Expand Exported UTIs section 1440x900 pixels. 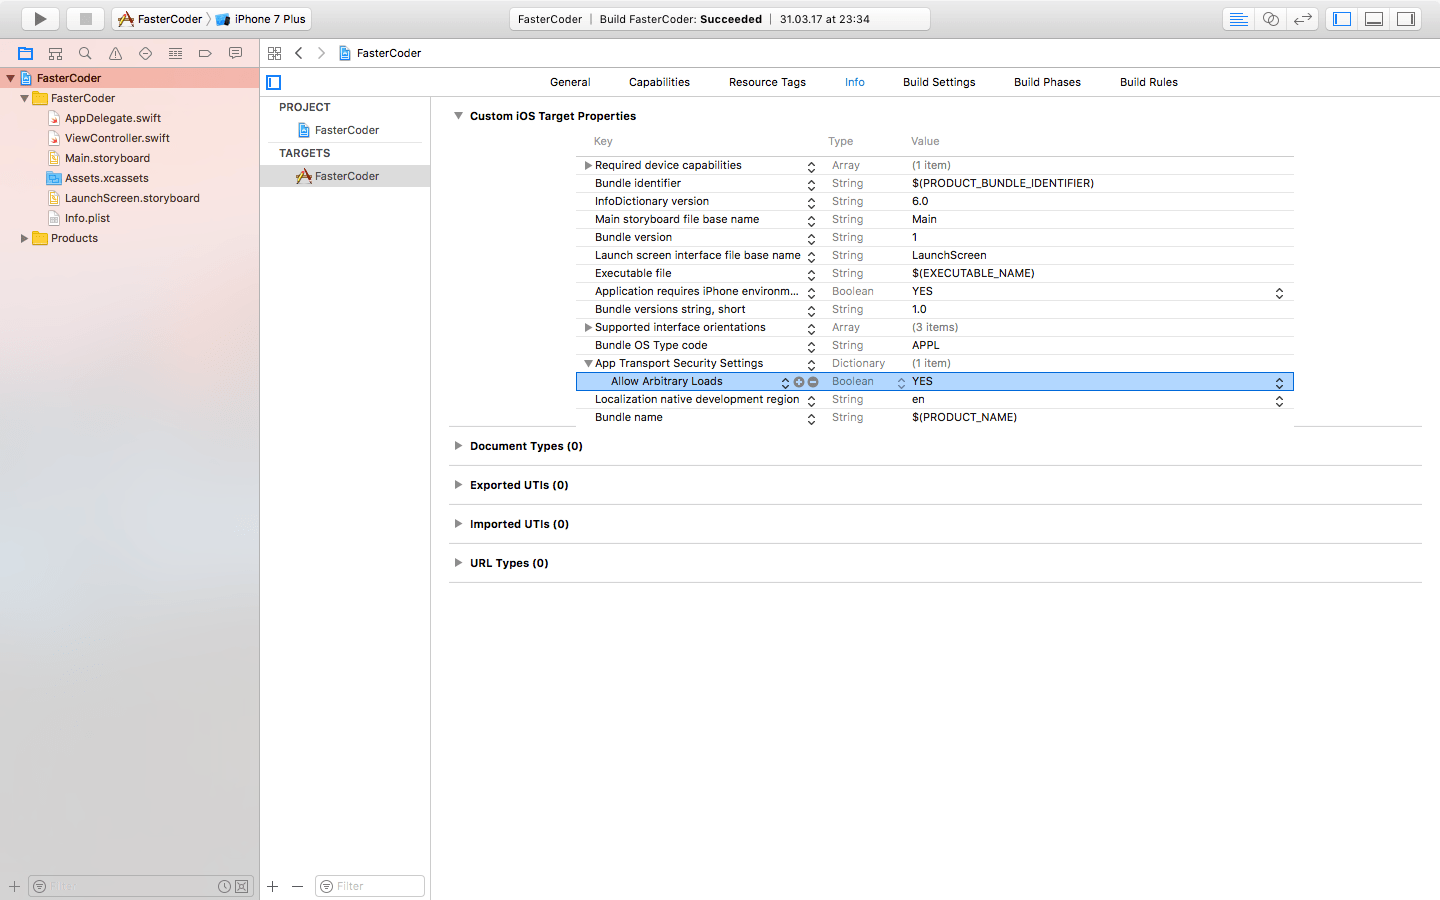coord(458,485)
